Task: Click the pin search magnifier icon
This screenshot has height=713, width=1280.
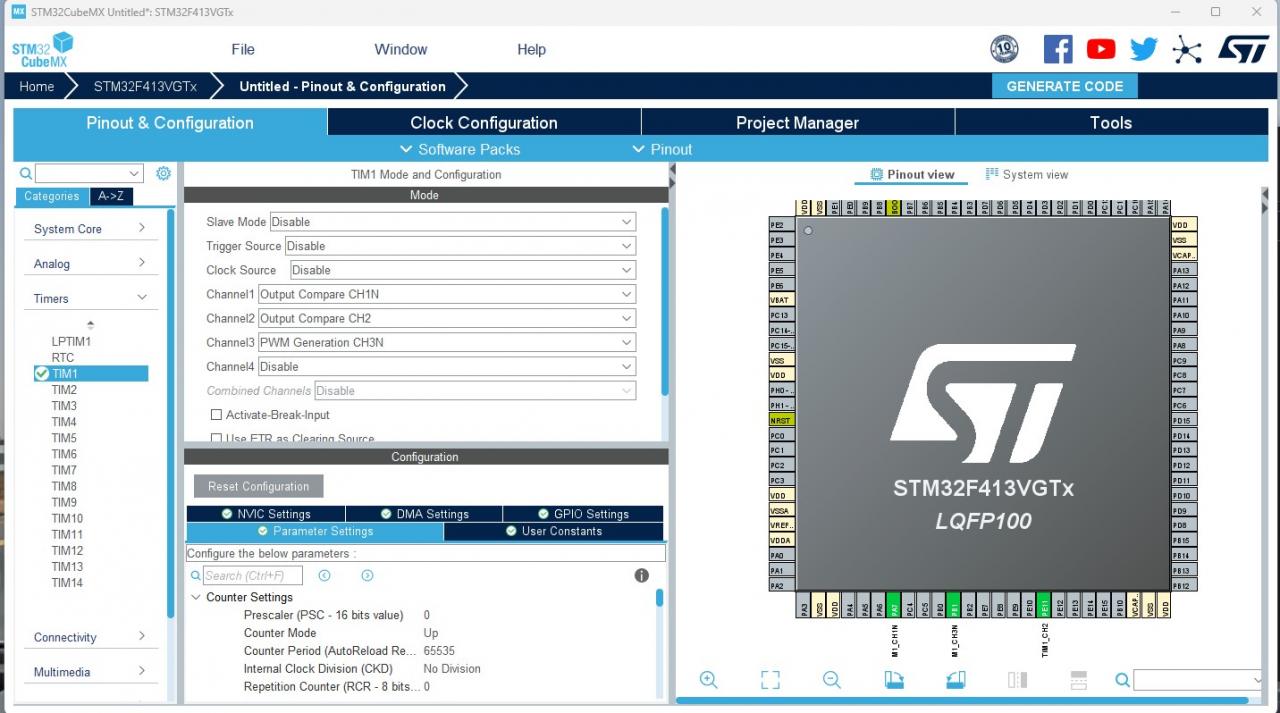Action: [x=1122, y=680]
